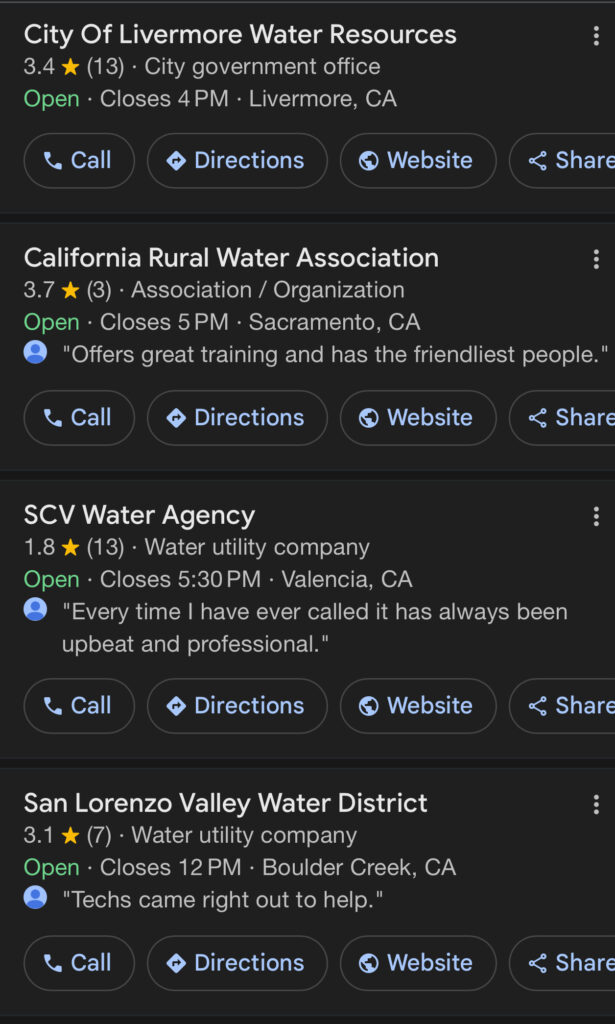Get directions to City Of Livermore Water Resources

(x=236, y=161)
